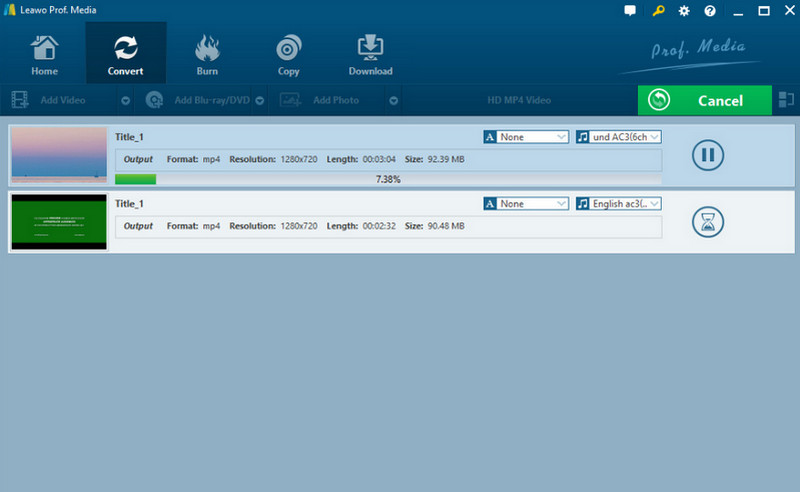Open English ac3 audio track dropdown
The image size is (800, 492).
[x=619, y=204]
